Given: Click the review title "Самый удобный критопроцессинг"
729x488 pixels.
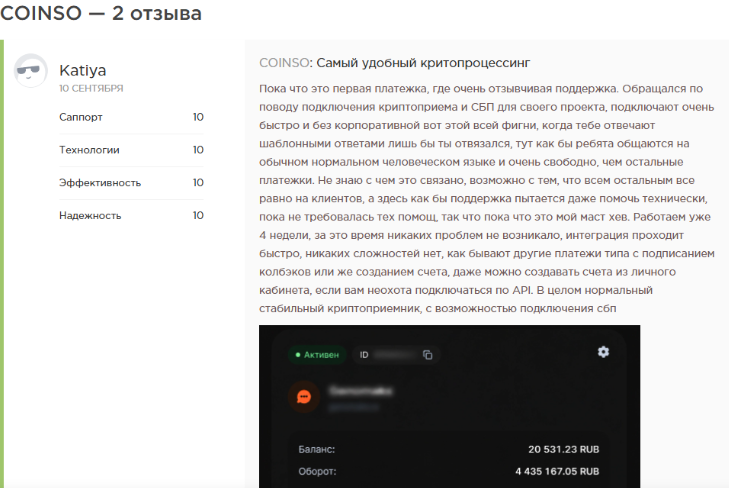Looking at the screenshot, I should coord(423,63).
